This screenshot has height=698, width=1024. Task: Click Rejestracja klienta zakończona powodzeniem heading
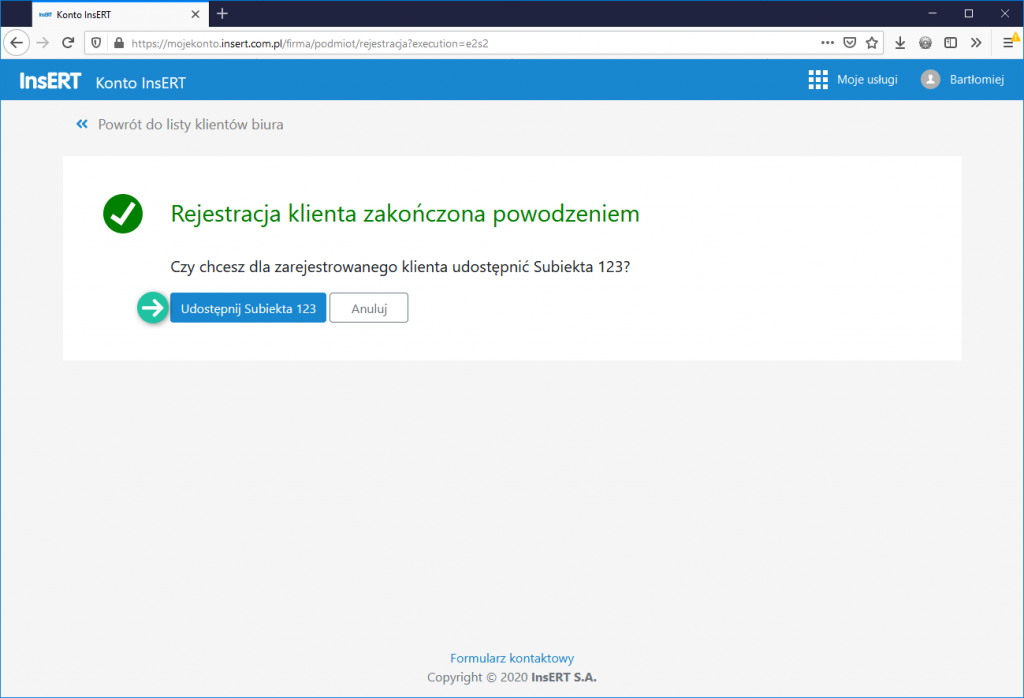point(405,214)
